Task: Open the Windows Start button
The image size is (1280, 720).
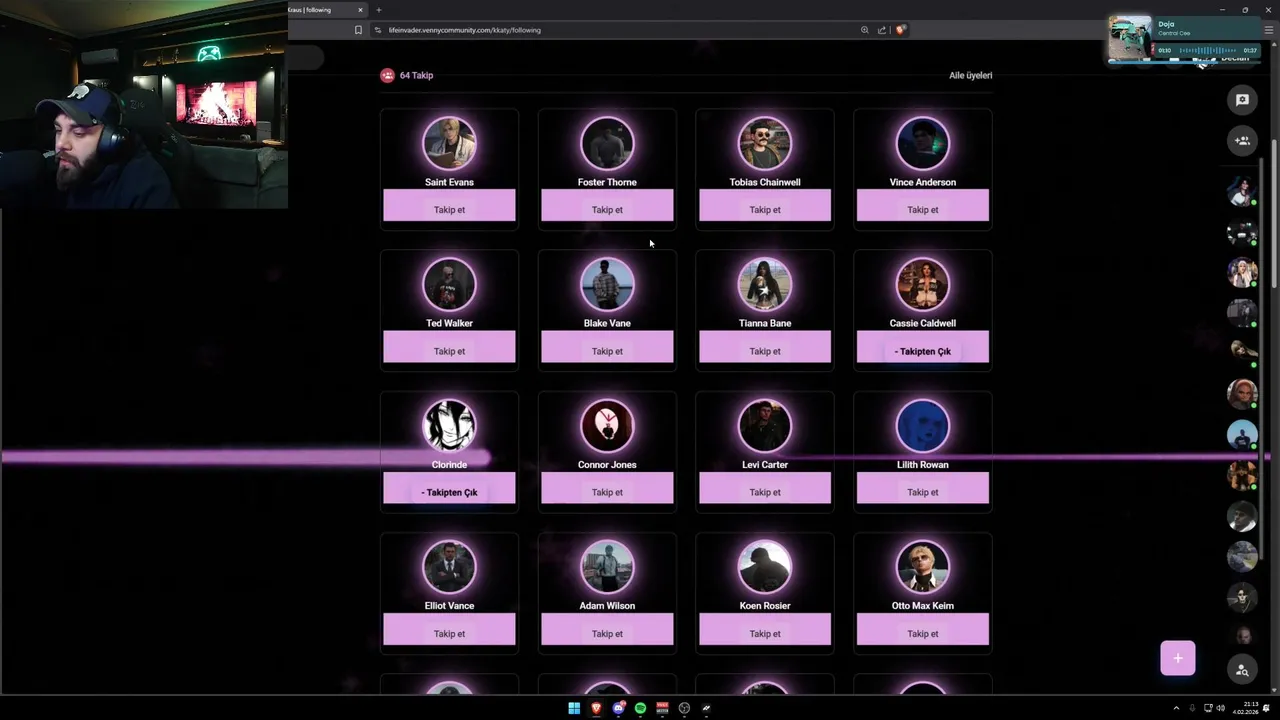Action: tap(574, 708)
